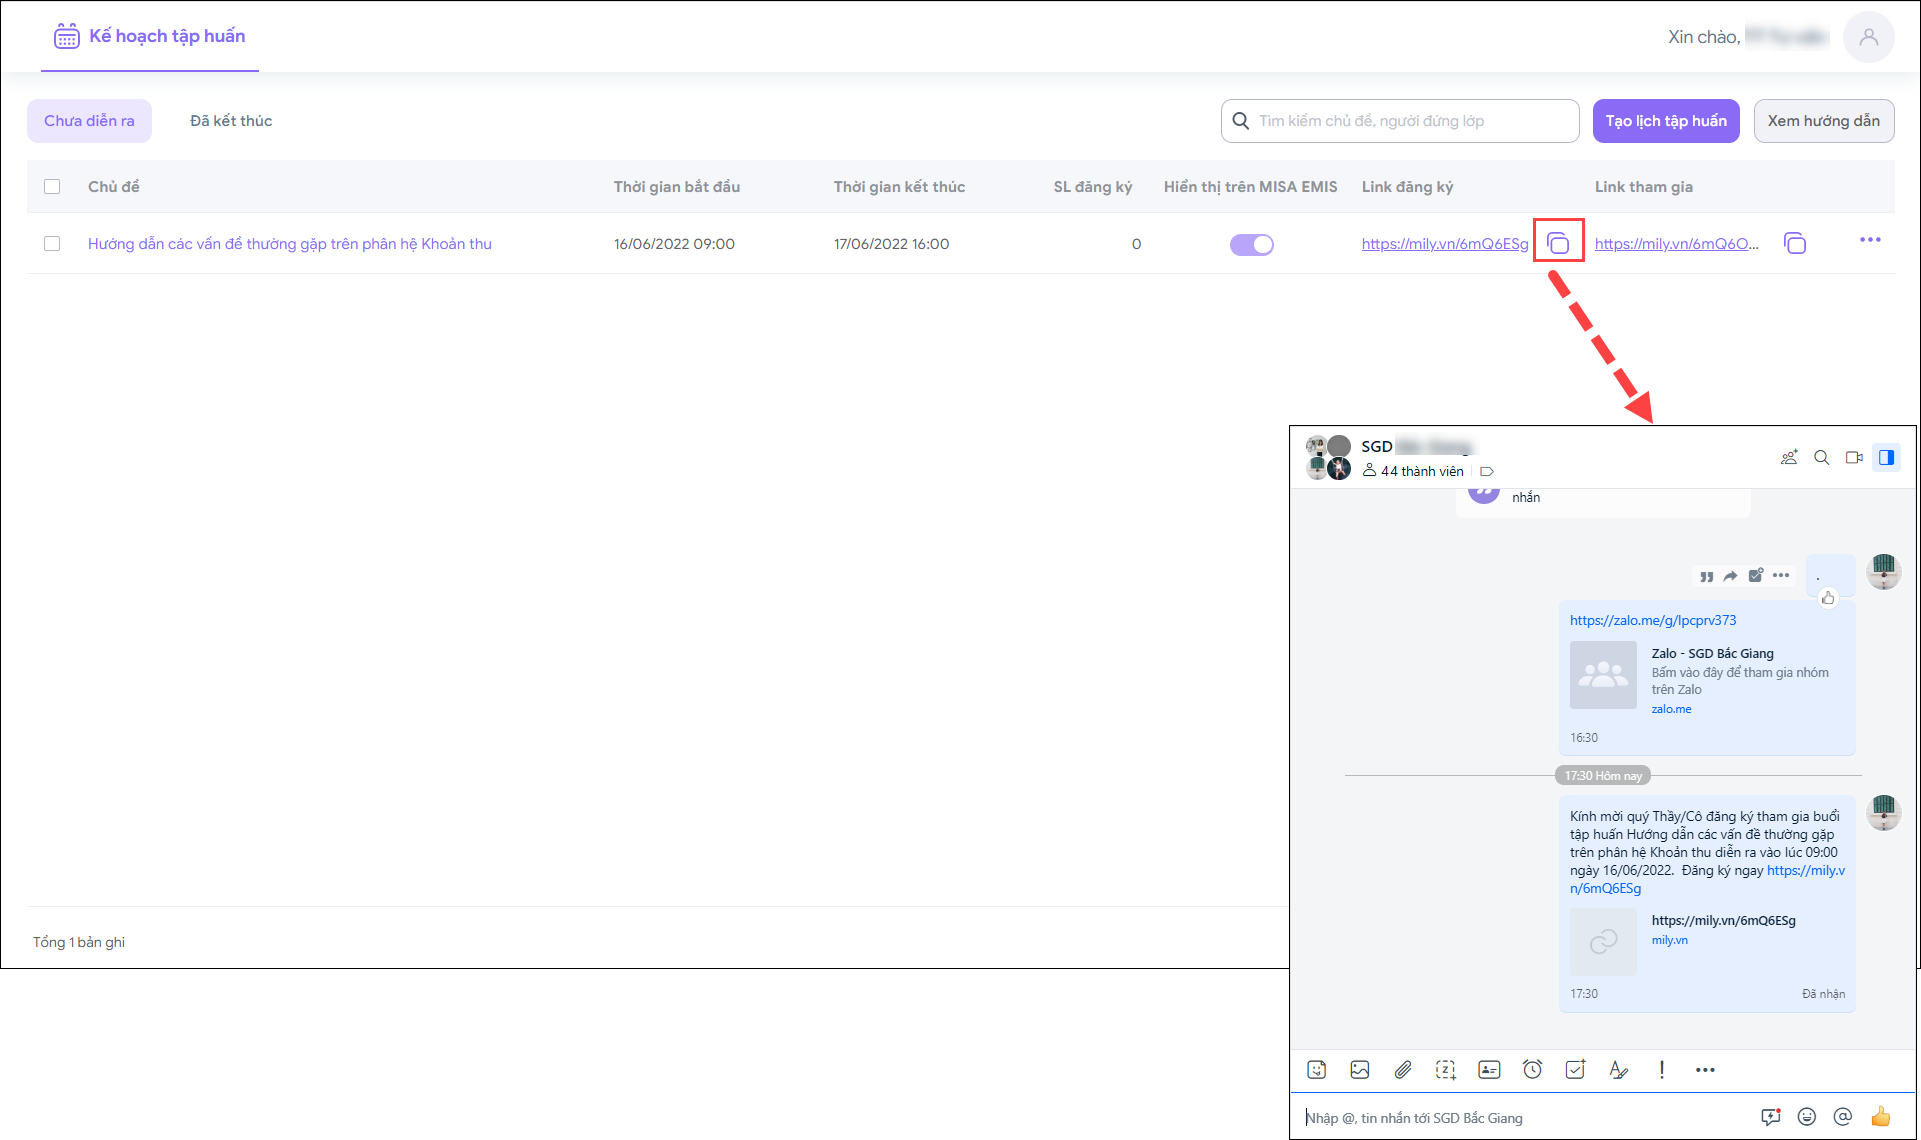
Task: Switch to Đã kết thúc tab
Action: pyautogui.click(x=231, y=121)
